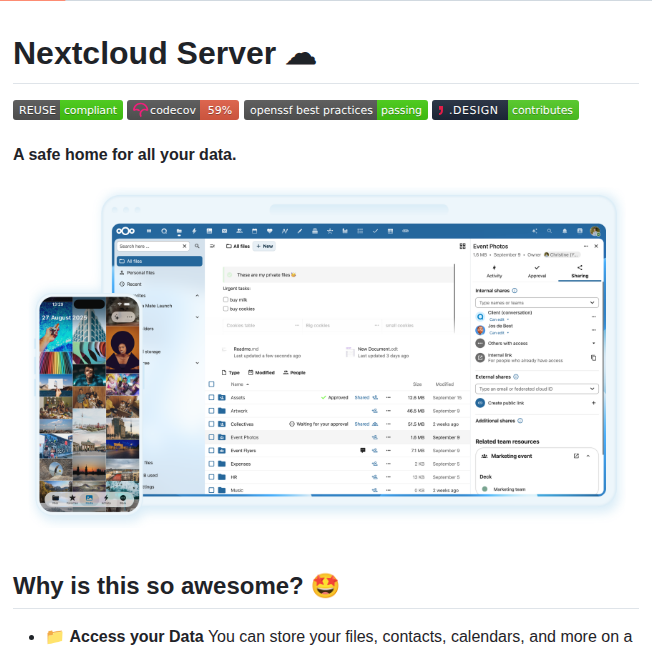Tick the checkbox for the Expenses folder
Viewport: 652px width, 652px height.
(x=211, y=464)
